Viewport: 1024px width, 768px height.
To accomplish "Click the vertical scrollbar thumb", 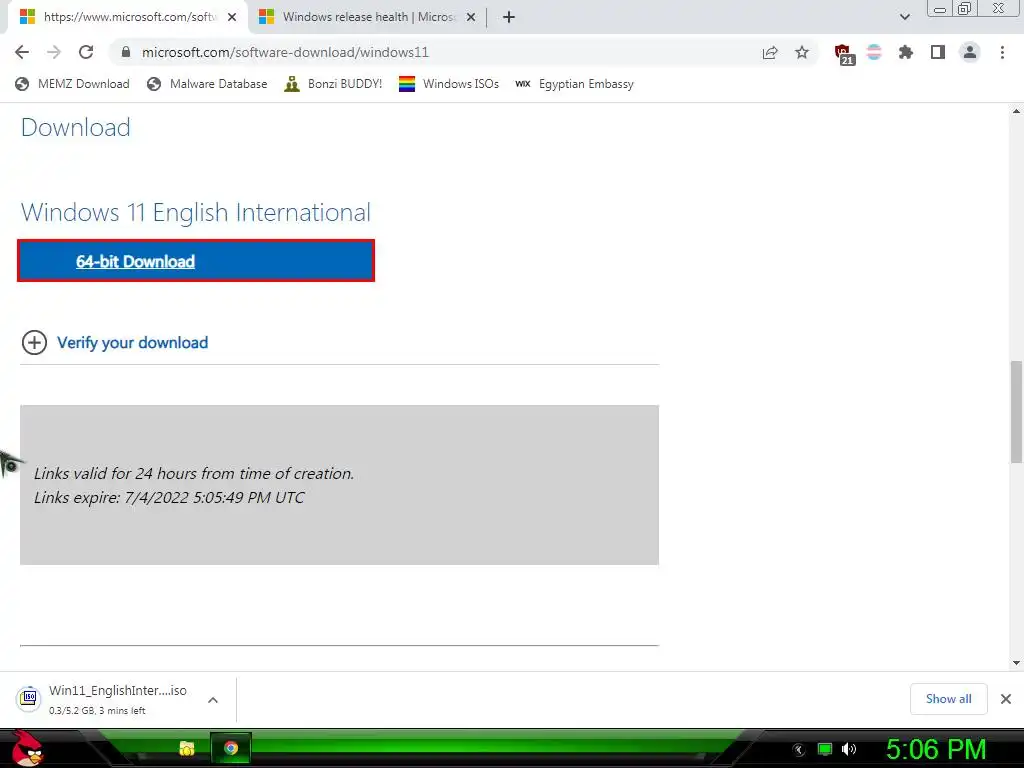I will 1017,411.
